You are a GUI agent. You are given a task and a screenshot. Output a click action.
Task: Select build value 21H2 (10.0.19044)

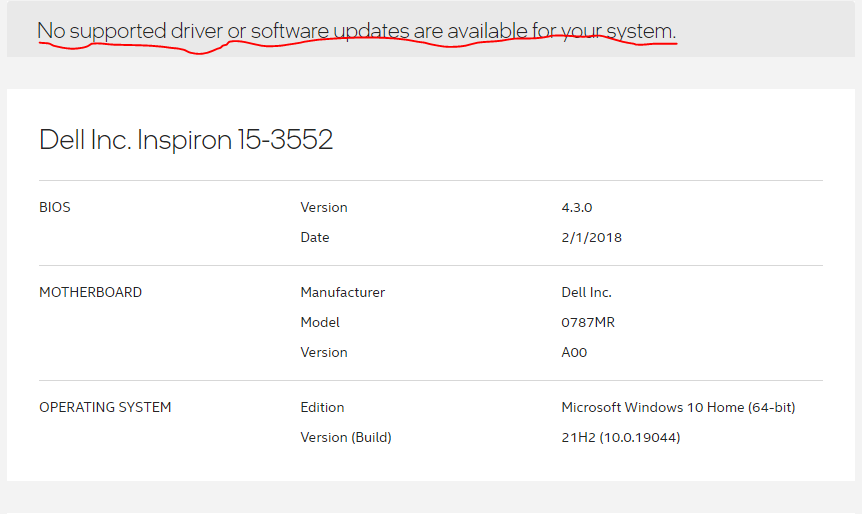[621, 438]
